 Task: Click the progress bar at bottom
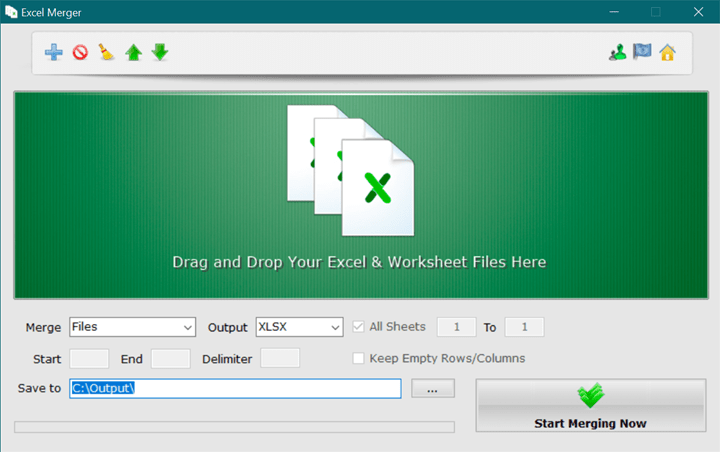tap(235, 427)
